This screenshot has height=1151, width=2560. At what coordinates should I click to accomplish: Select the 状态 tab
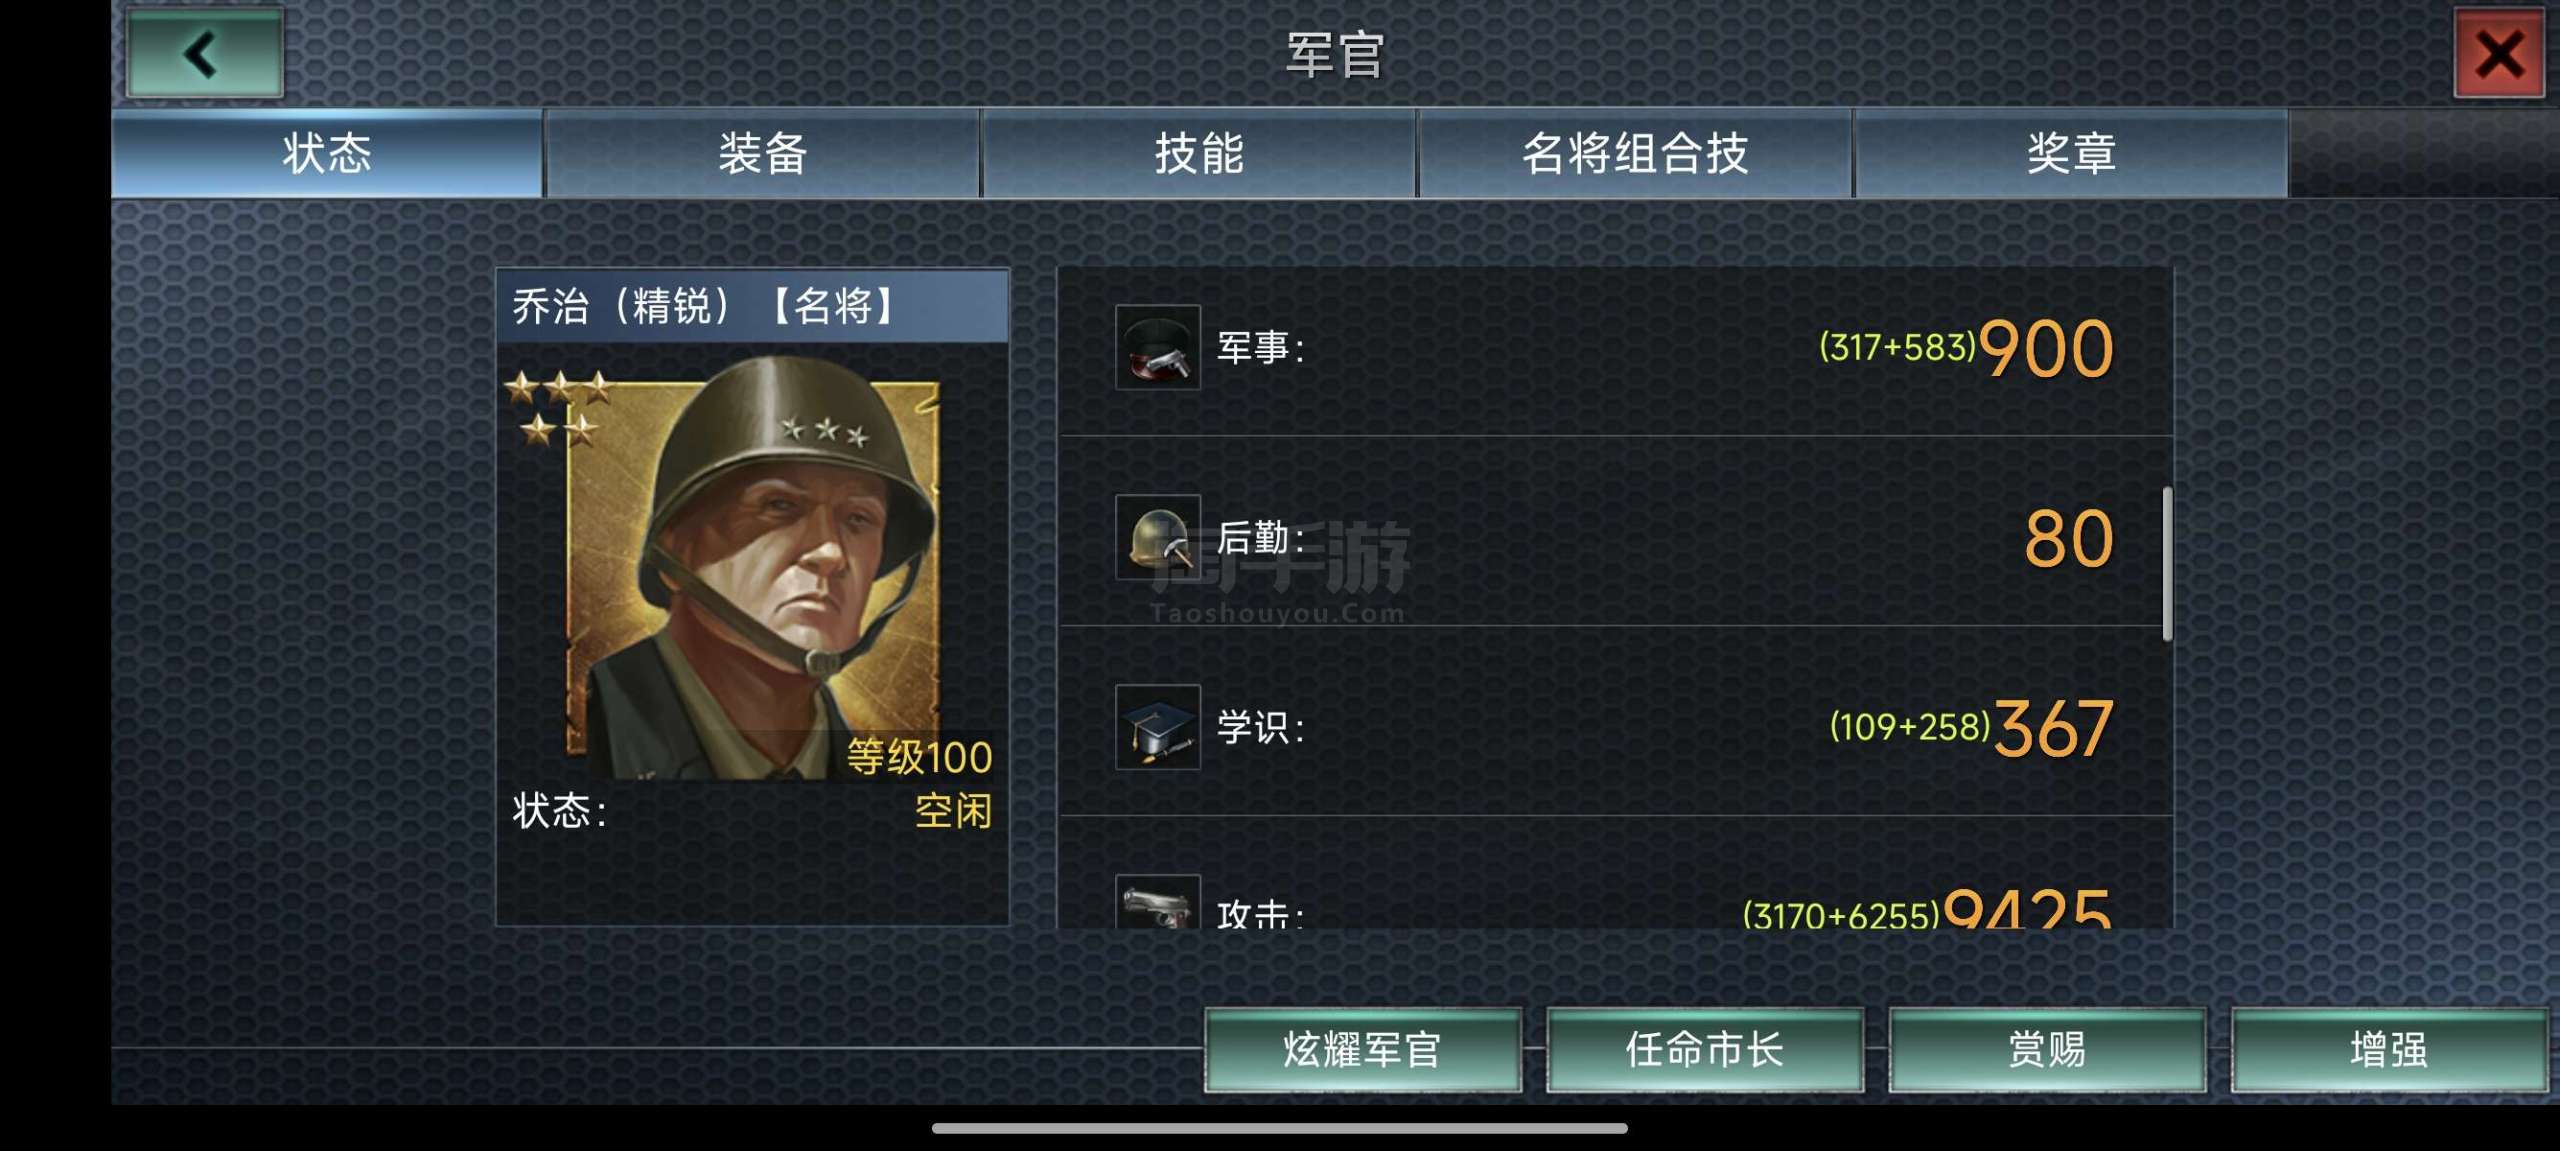tap(327, 153)
